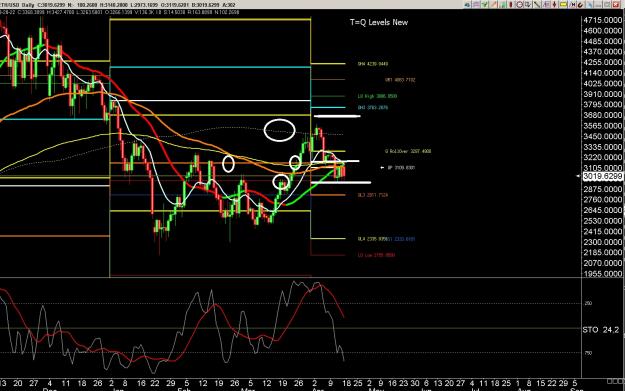The height and width of the screenshot is (391, 625).
Task: Click the 2300.0000 price axis label
Action: (602, 242)
